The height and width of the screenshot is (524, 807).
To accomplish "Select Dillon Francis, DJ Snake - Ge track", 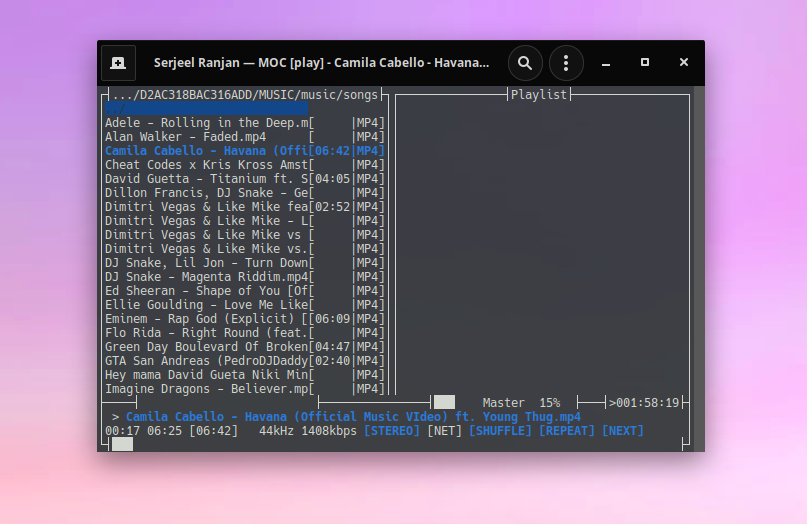I will (x=244, y=193).
